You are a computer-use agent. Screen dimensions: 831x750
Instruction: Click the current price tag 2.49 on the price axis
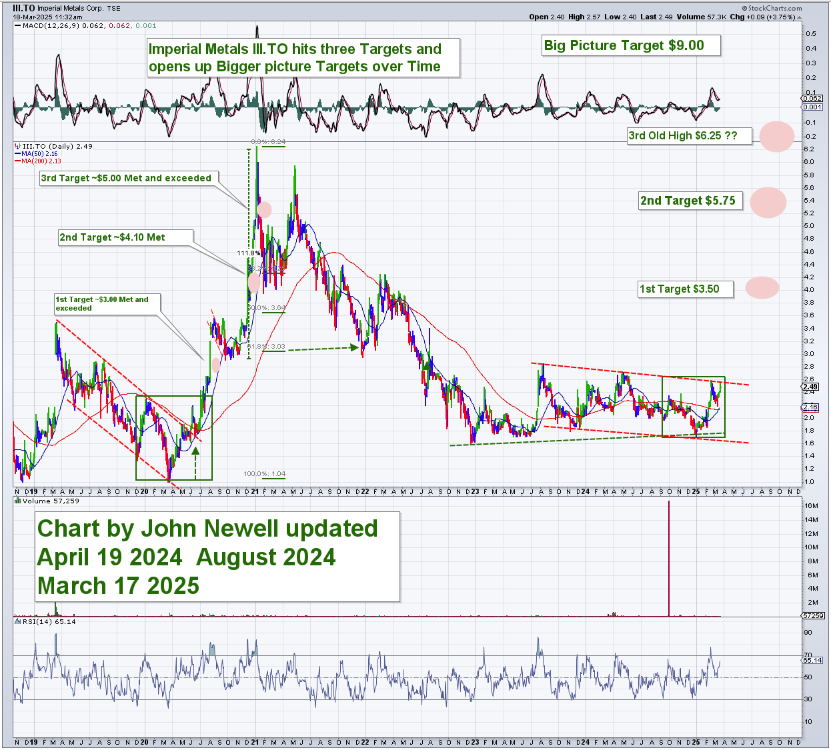click(x=811, y=387)
